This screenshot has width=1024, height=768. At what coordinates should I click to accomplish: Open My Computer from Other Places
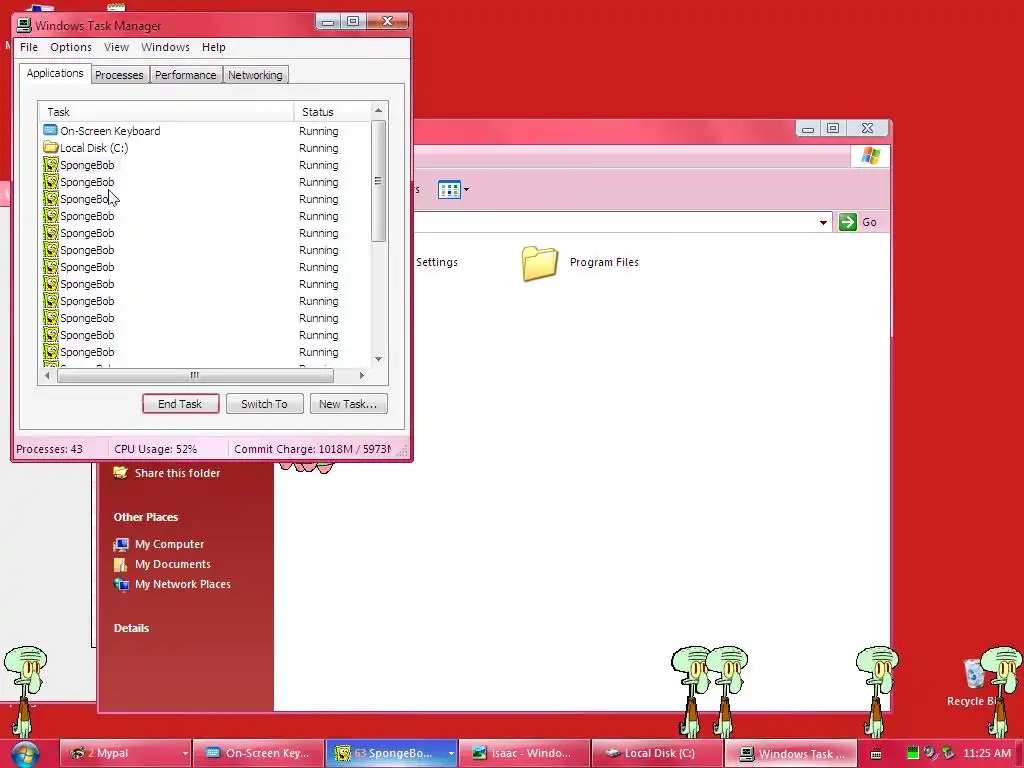pos(169,544)
